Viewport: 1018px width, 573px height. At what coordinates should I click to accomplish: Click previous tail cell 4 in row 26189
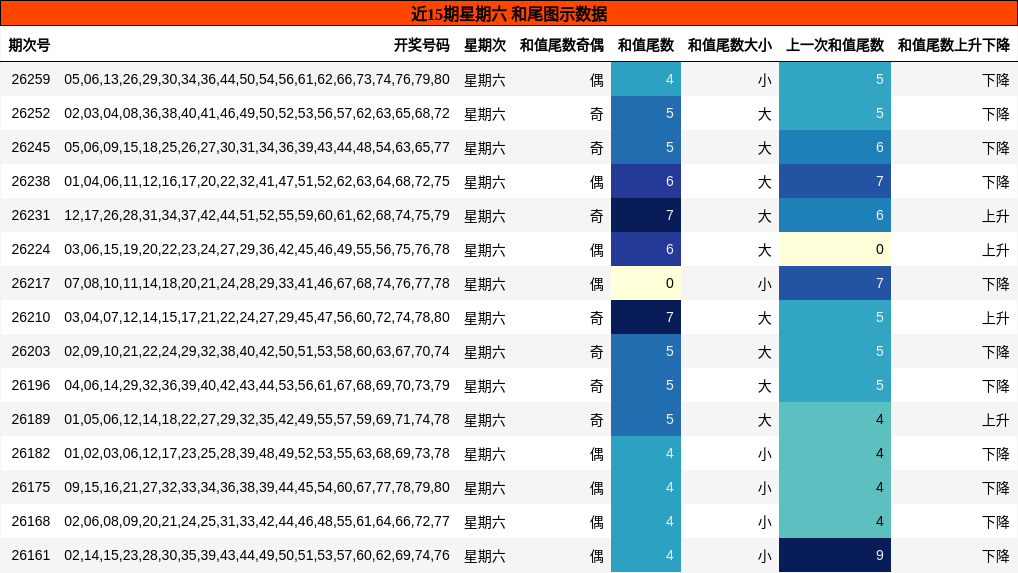tap(835, 419)
